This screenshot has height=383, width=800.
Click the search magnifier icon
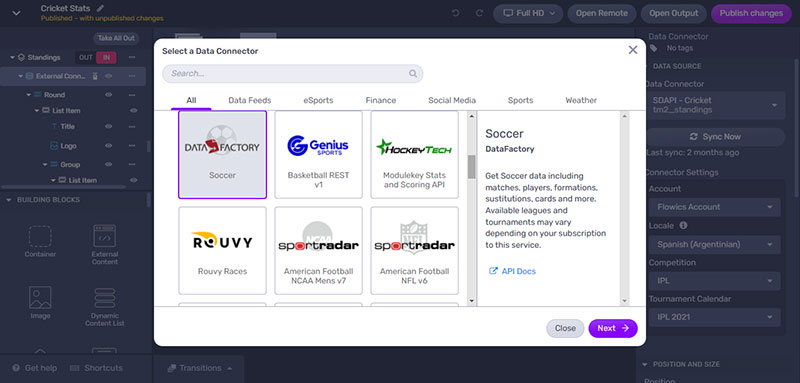pyautogui.click(x=413, y=73)
